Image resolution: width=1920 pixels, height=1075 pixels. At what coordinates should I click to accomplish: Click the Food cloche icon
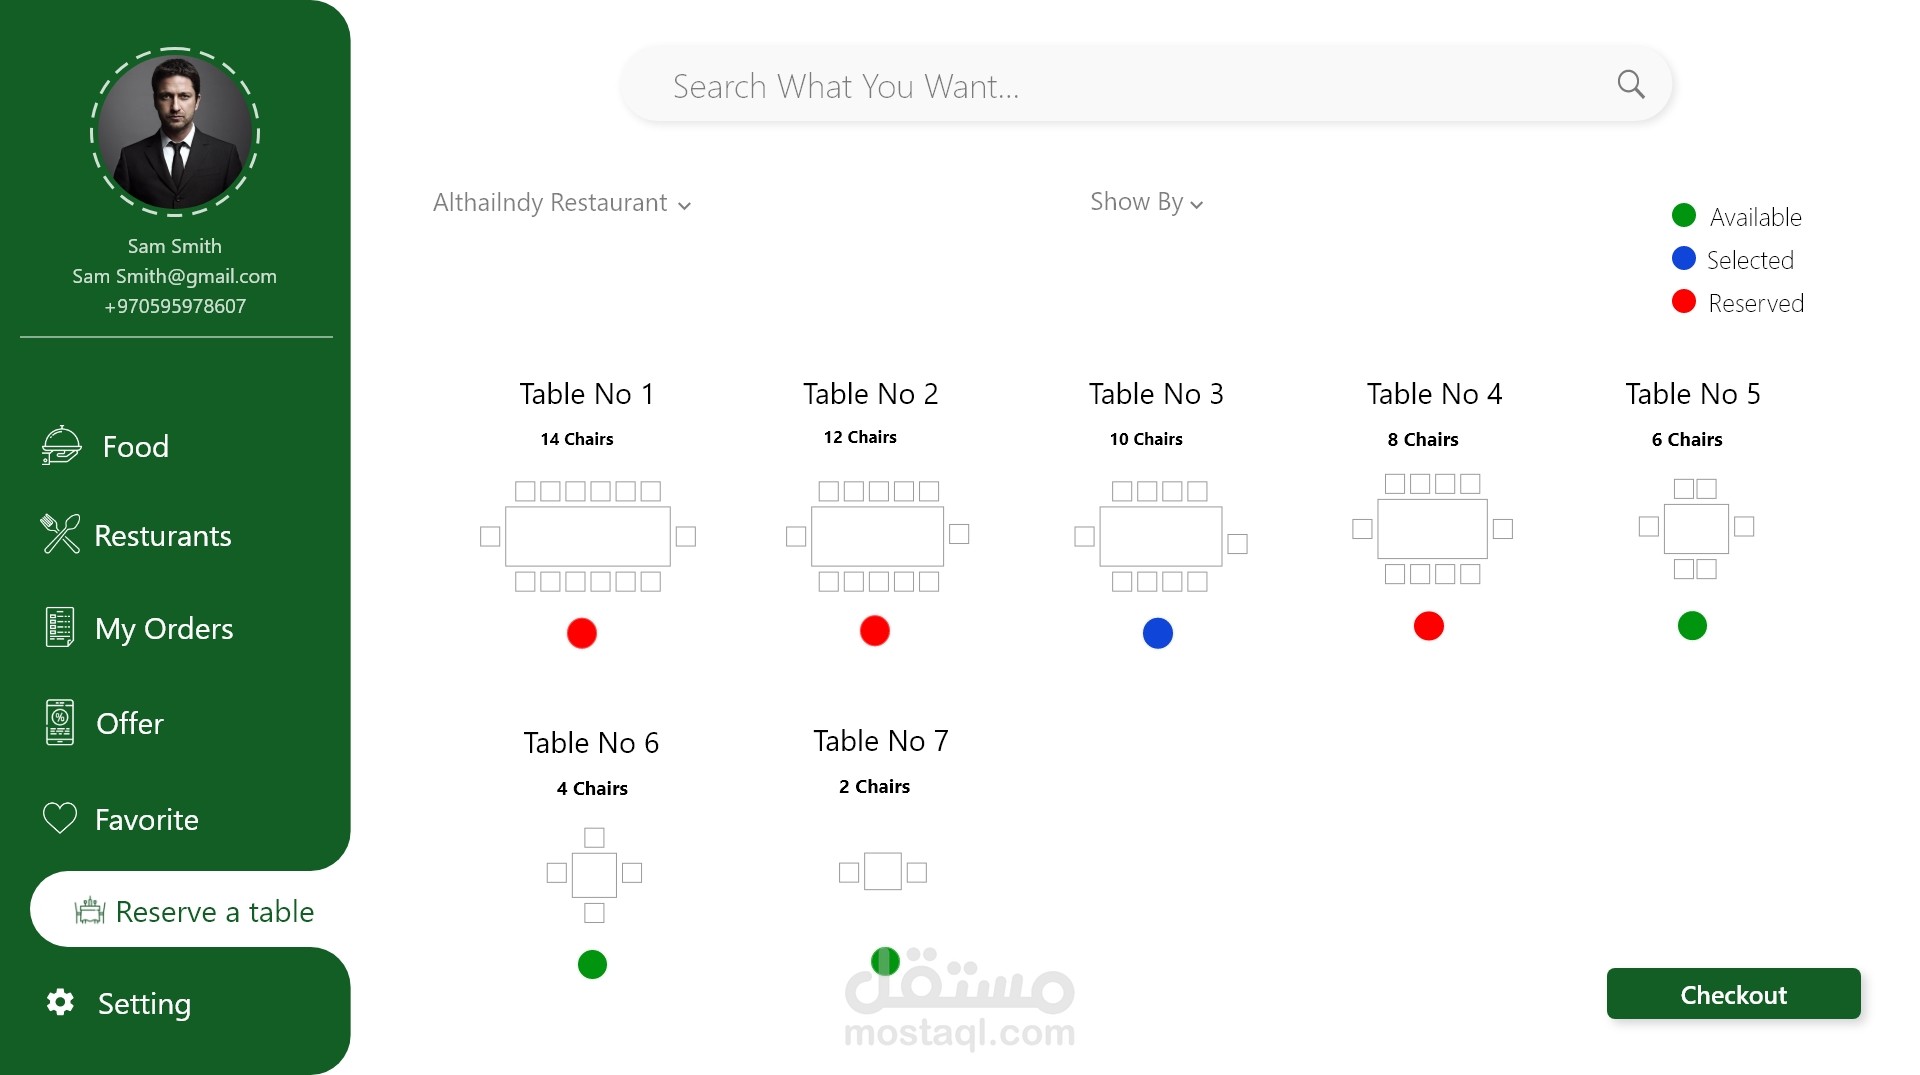[61, 446]
